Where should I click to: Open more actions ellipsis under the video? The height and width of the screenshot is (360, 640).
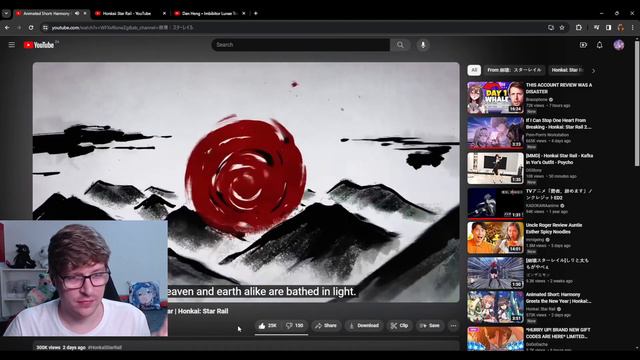[x=453, y=326]
